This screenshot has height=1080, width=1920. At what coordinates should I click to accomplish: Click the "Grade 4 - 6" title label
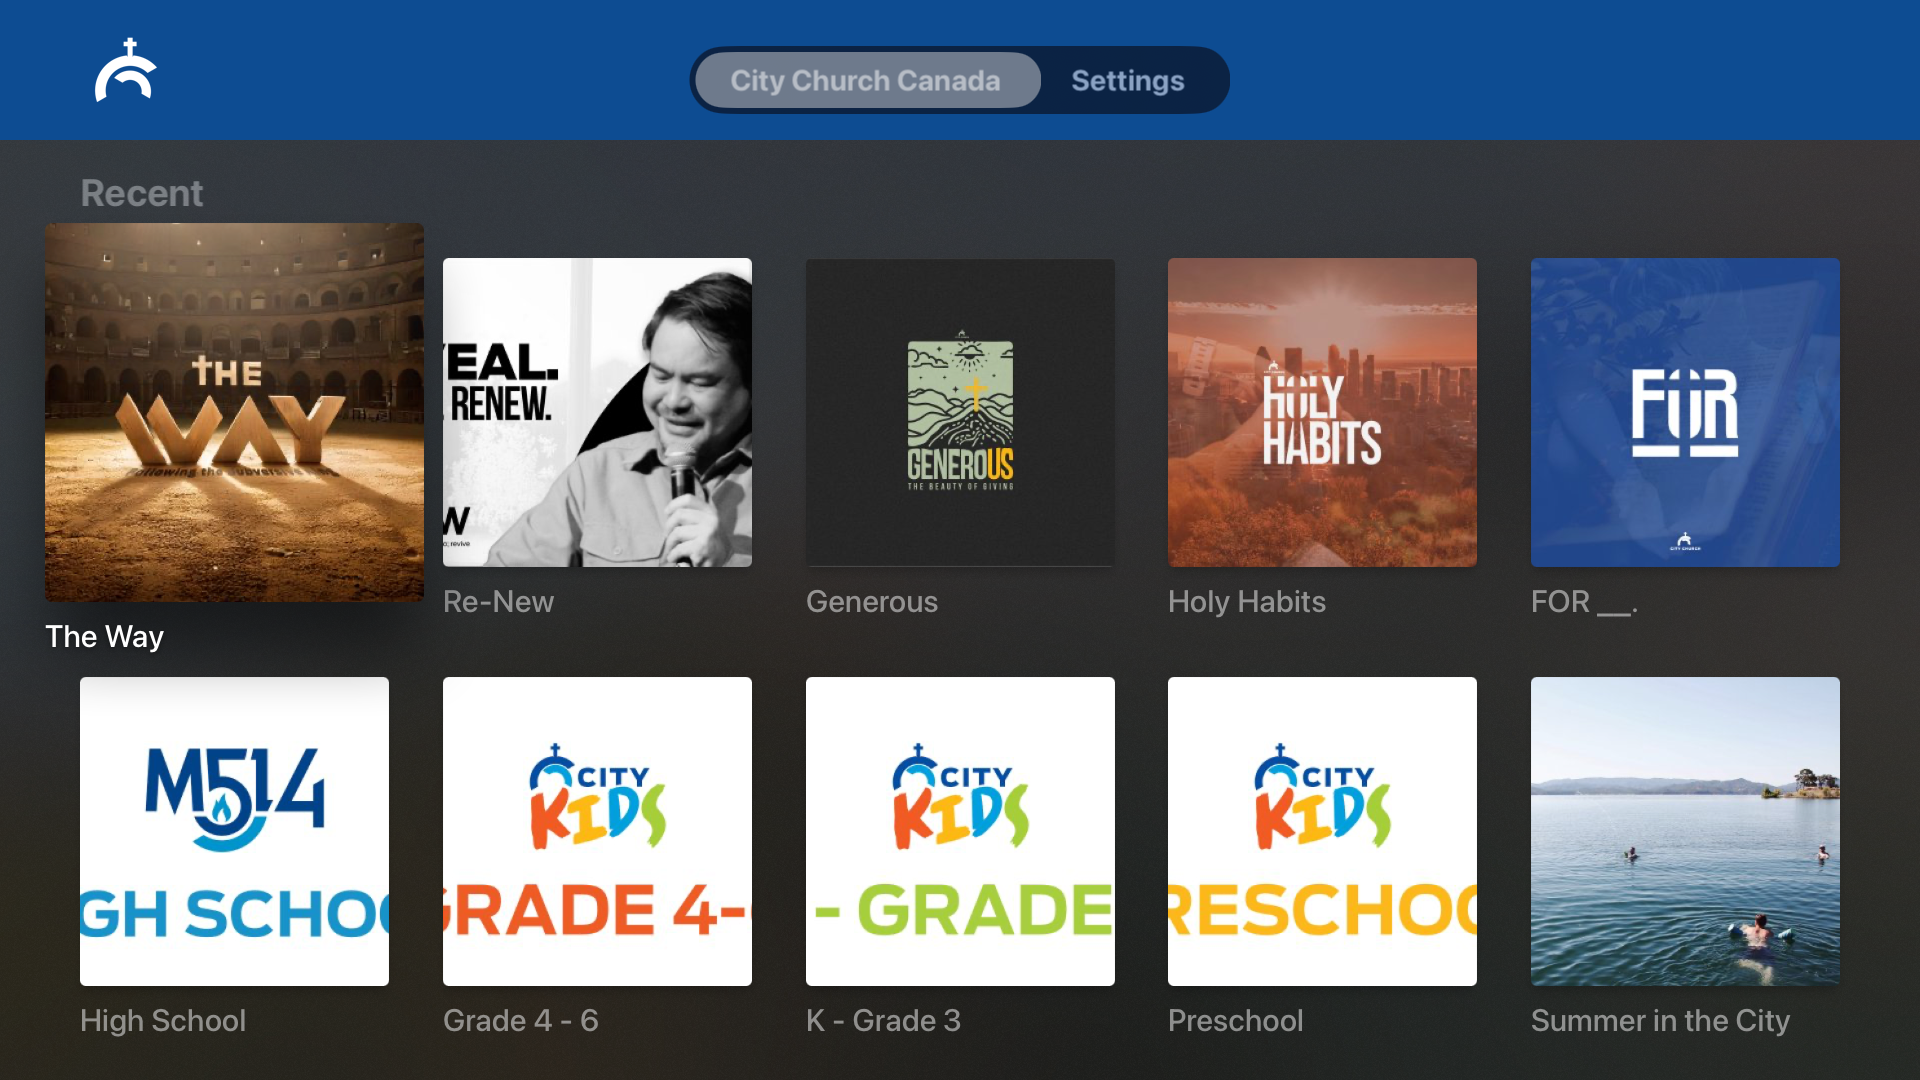[521, 1021]
